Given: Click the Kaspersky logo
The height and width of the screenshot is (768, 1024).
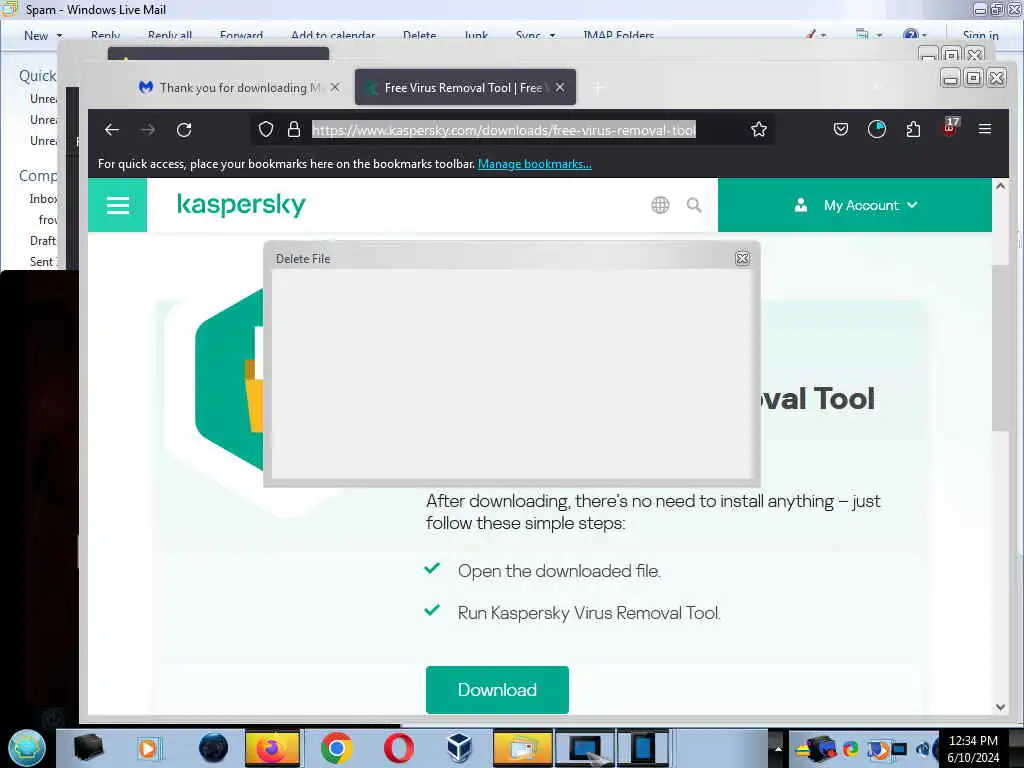Looking at the screenshot, I should coord(241,204).
